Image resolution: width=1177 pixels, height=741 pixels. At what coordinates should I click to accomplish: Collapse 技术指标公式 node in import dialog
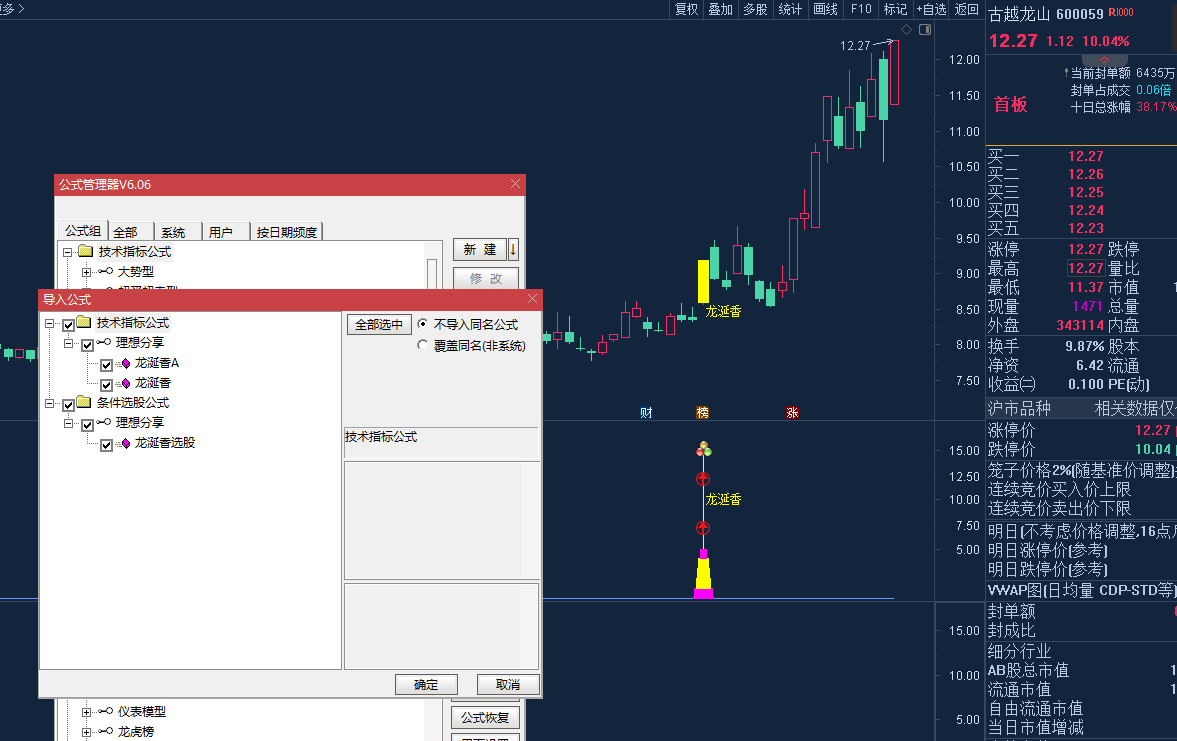(50, 324)
